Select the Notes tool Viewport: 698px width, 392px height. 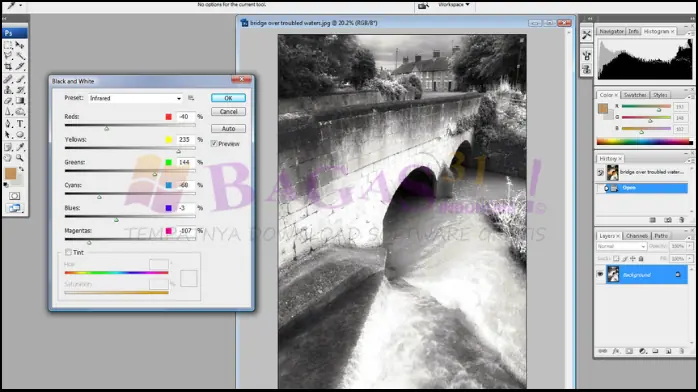point(8,147)
